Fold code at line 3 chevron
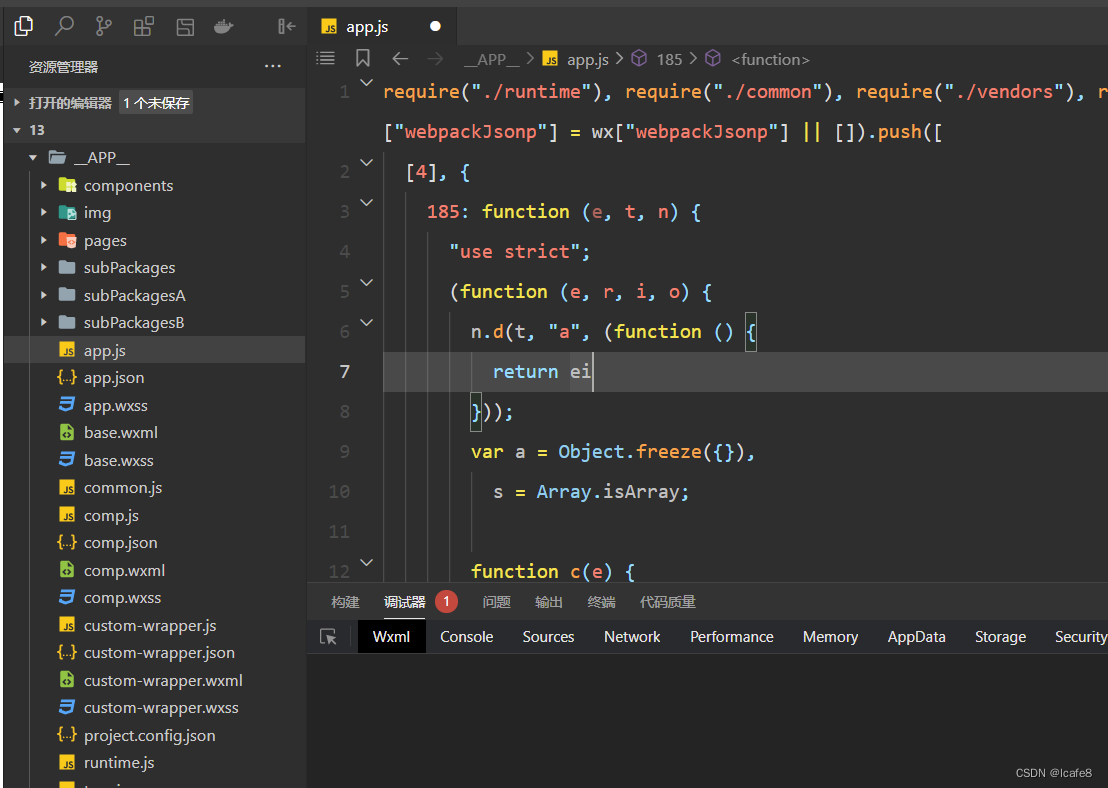Viewport: 1108px width, 788px height. point(367,203)
